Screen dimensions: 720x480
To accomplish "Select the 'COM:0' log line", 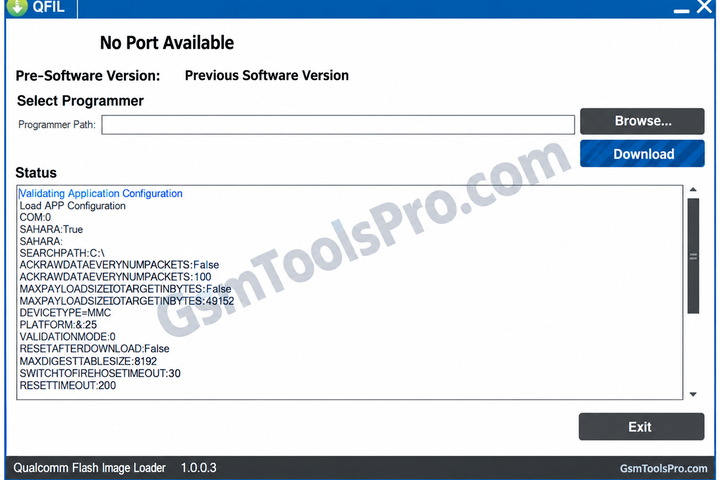I will pos(35,217).
